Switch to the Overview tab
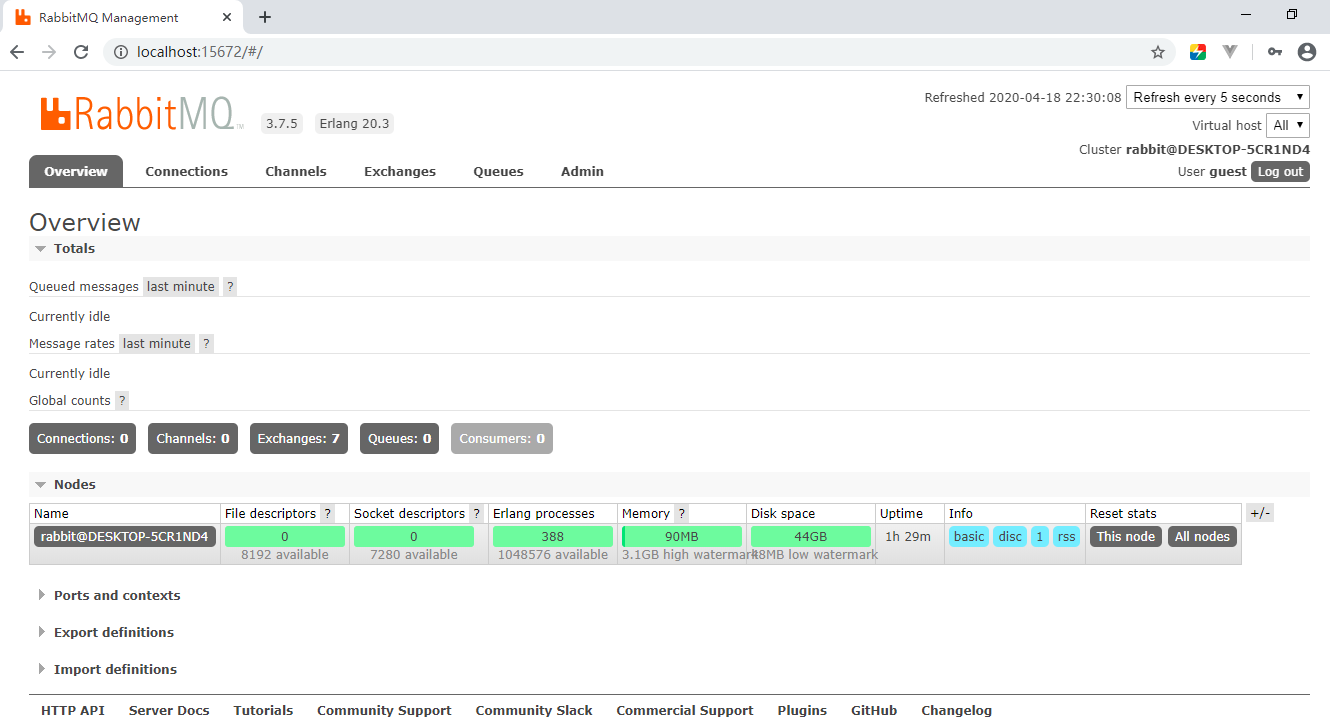1330x719 pixels. [x=76, y=171]
